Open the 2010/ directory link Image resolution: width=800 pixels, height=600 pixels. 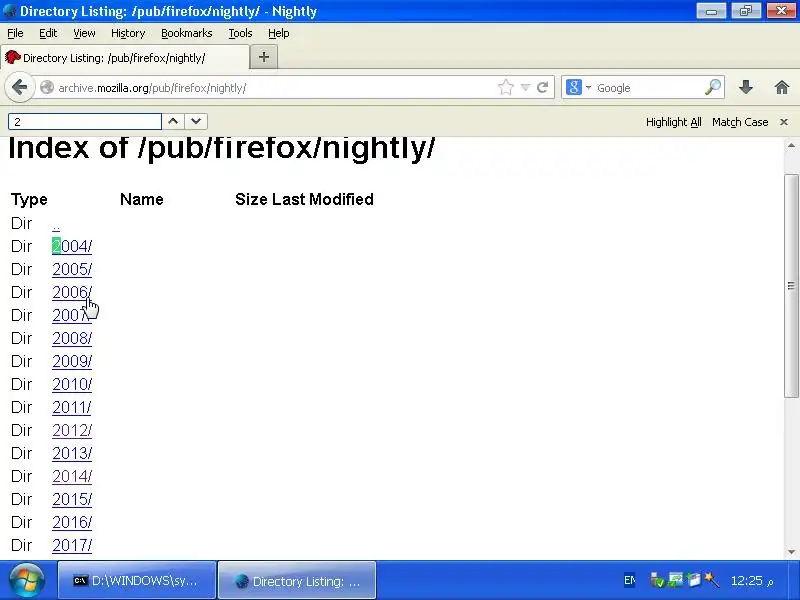coord(72,384)
